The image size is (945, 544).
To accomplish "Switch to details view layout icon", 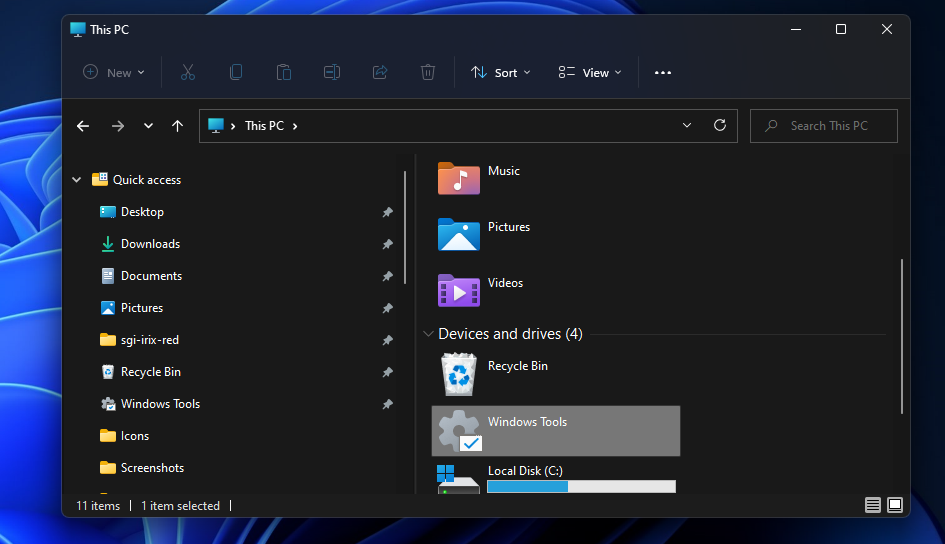I will [873, 505].
